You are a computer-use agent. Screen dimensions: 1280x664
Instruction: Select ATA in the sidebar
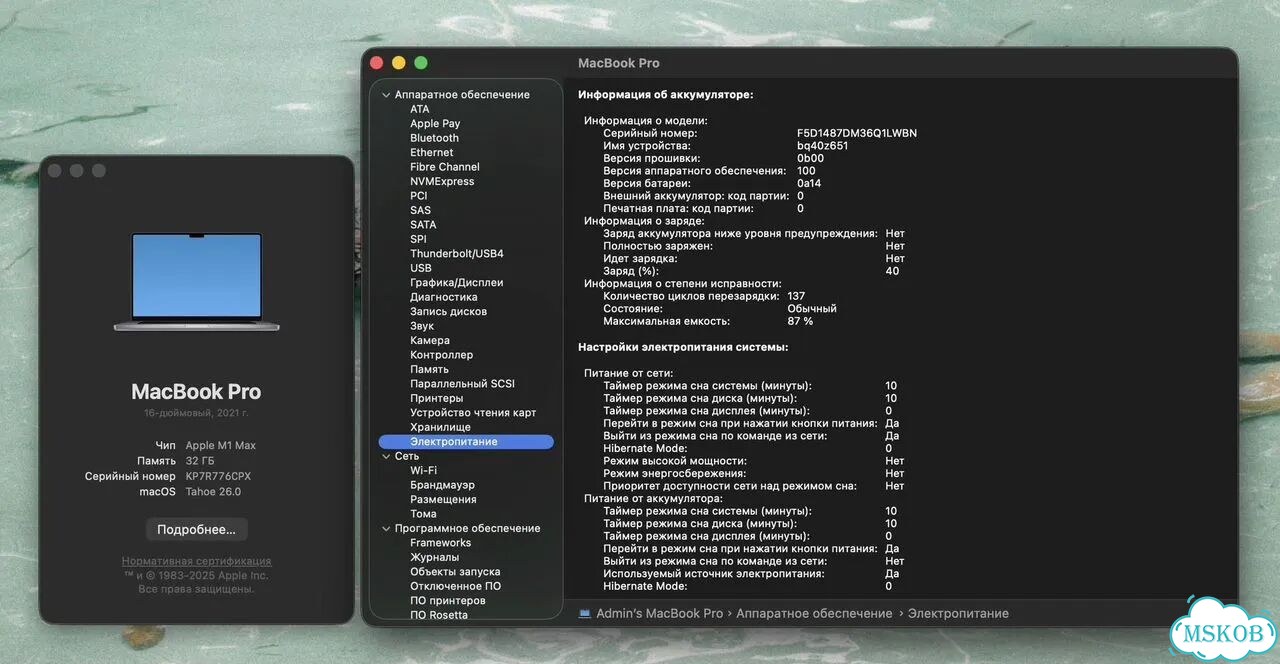click(x=419, y=109)
